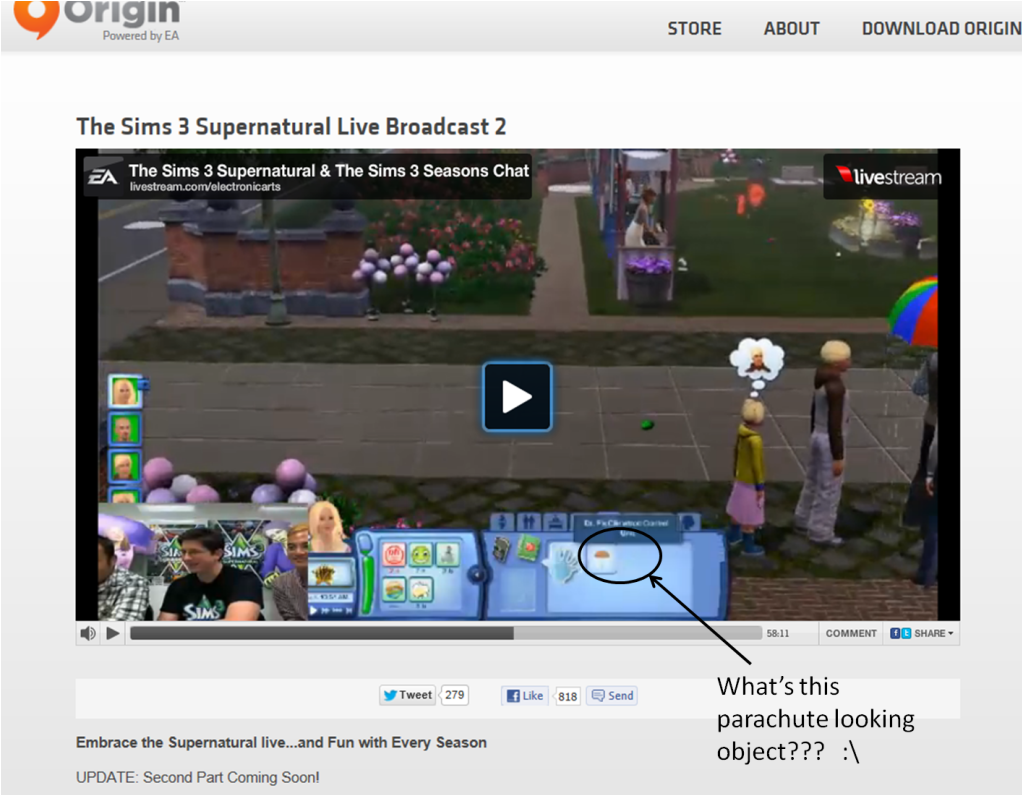Click the COMMENT button under the video
The height and width of the screenshot is (796, 1023).
(851, 633)
